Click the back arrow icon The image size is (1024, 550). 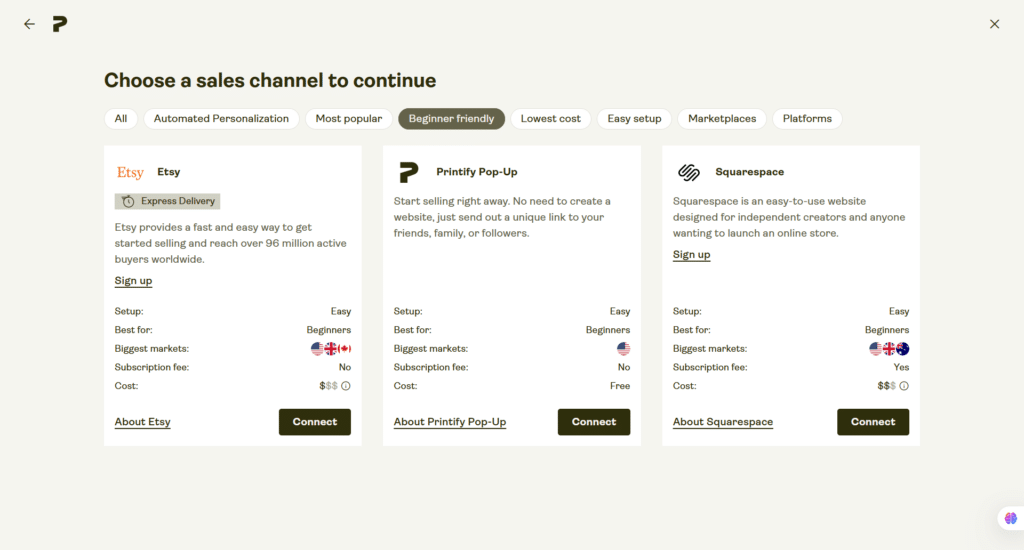(29, 24)
